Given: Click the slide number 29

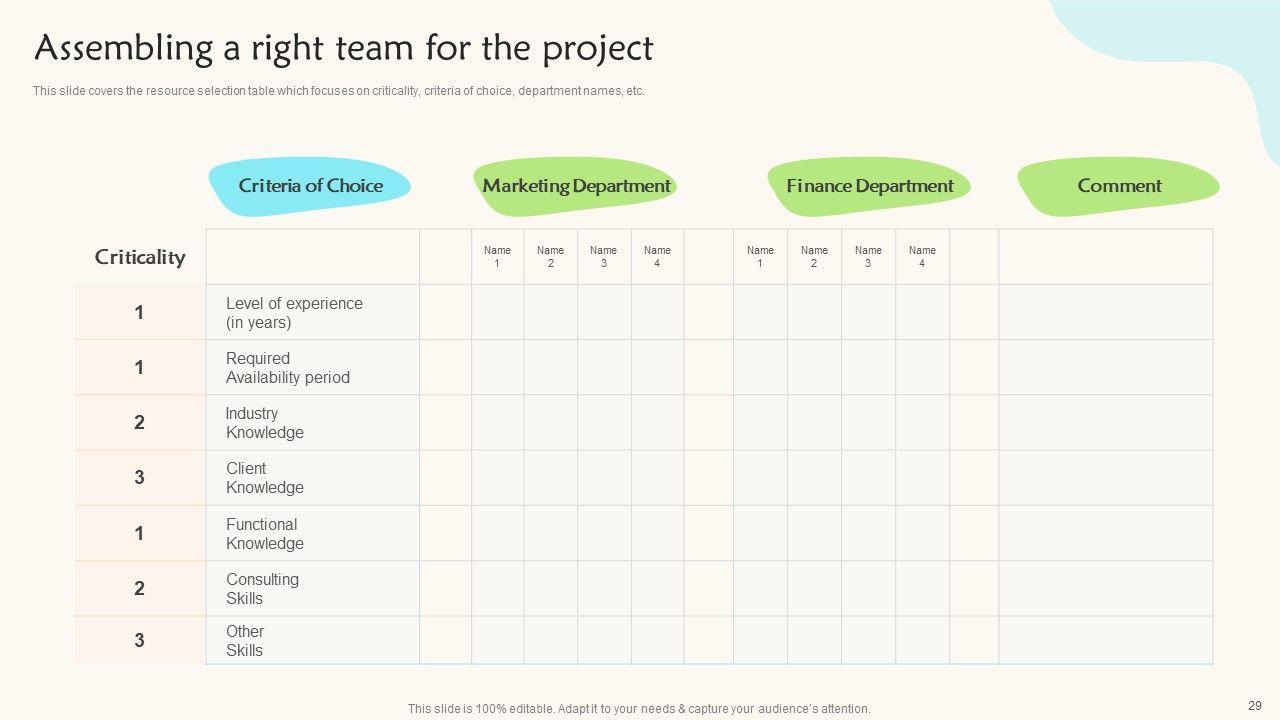Looking at the screenshot, I should 1255,705.
